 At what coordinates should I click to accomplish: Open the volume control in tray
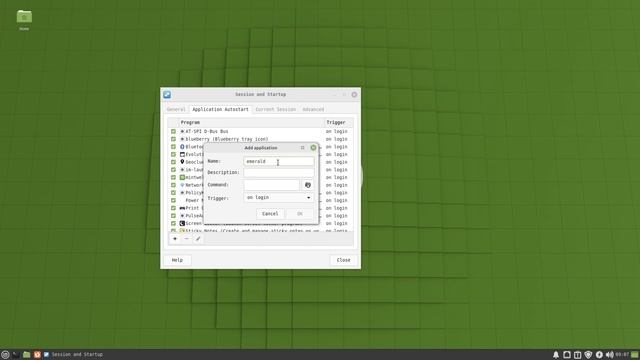click(x=610, y=355)
